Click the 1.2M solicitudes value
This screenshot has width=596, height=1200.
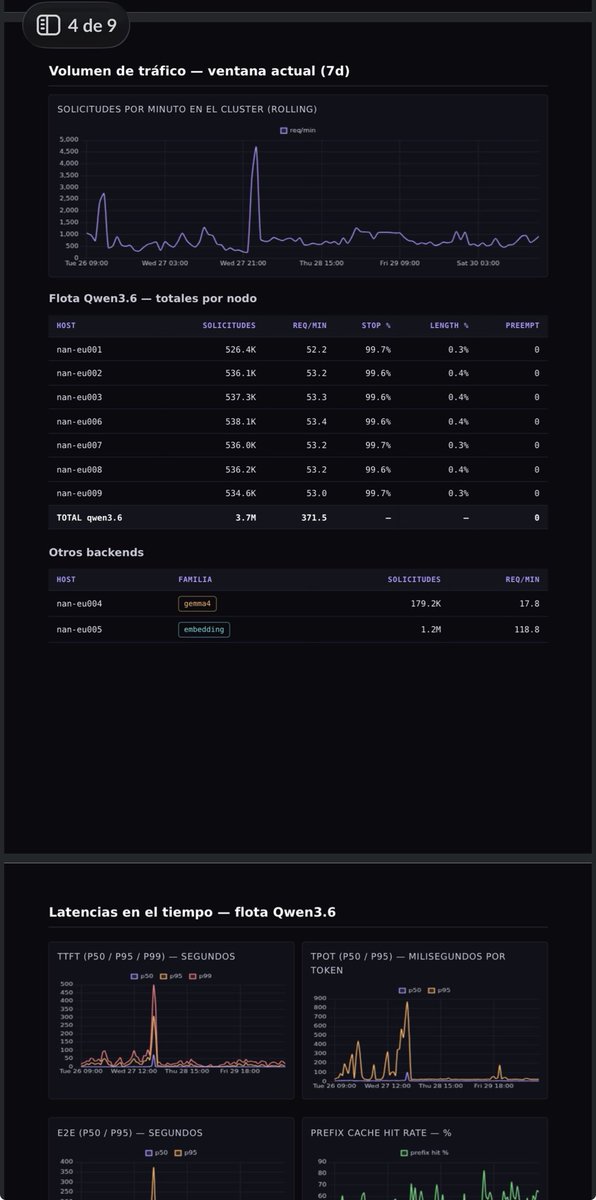(x=430, y=630)
